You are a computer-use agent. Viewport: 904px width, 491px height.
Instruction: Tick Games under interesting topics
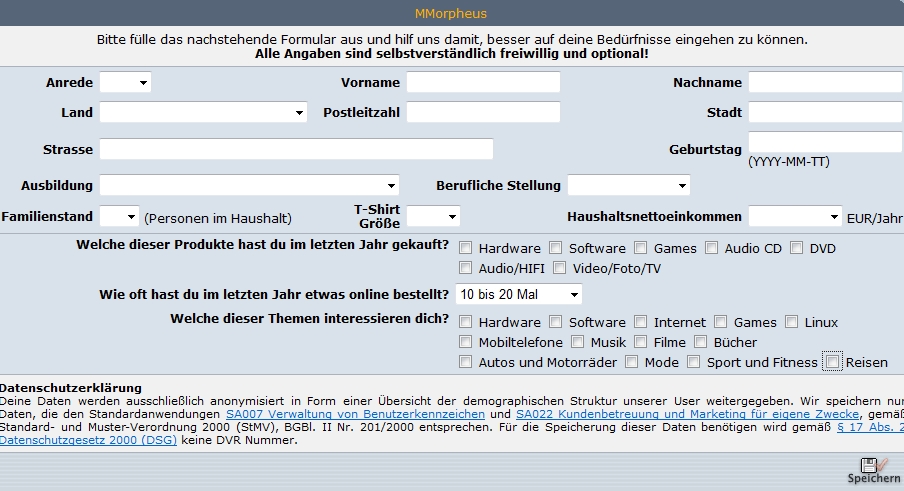(721, 322)
